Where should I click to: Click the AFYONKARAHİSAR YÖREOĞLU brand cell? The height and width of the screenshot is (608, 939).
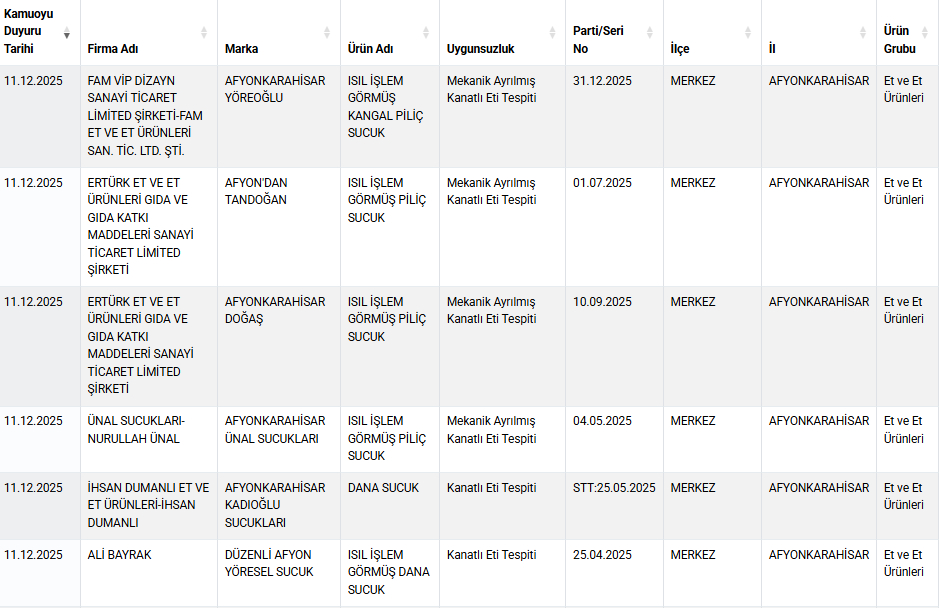pos(275,89)
